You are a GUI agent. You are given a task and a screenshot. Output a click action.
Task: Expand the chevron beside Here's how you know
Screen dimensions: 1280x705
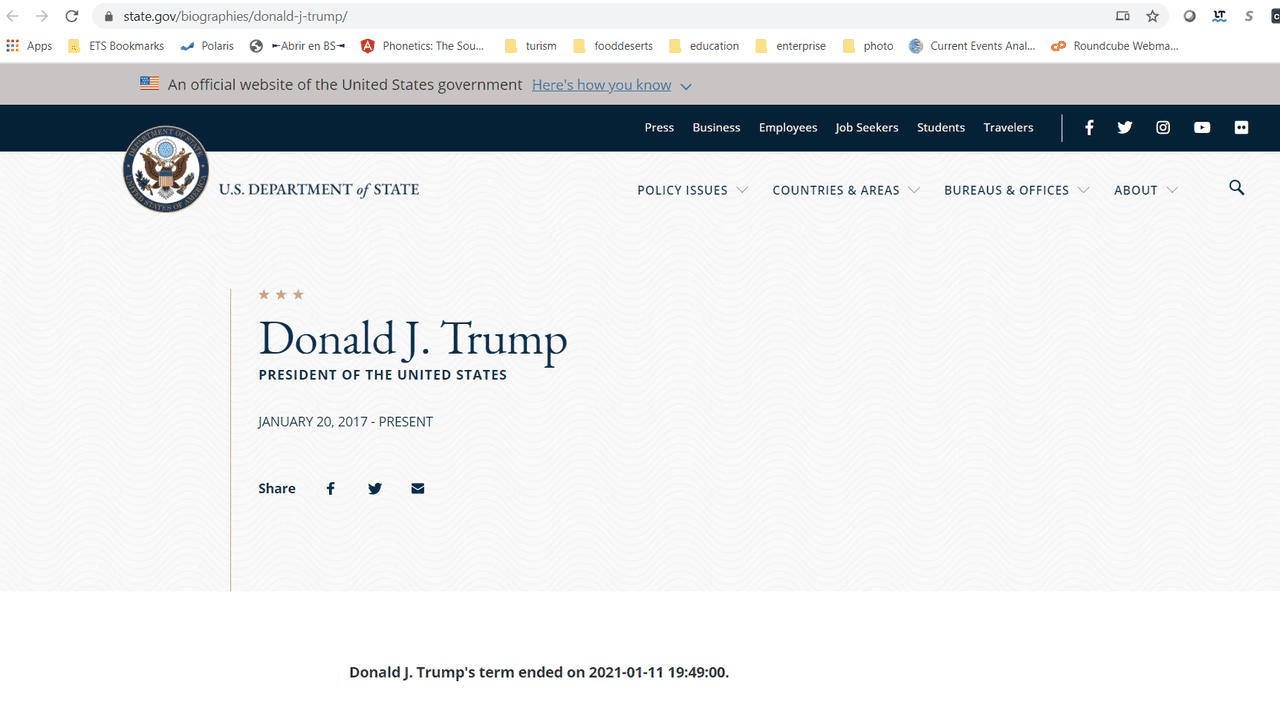[686, 86]
